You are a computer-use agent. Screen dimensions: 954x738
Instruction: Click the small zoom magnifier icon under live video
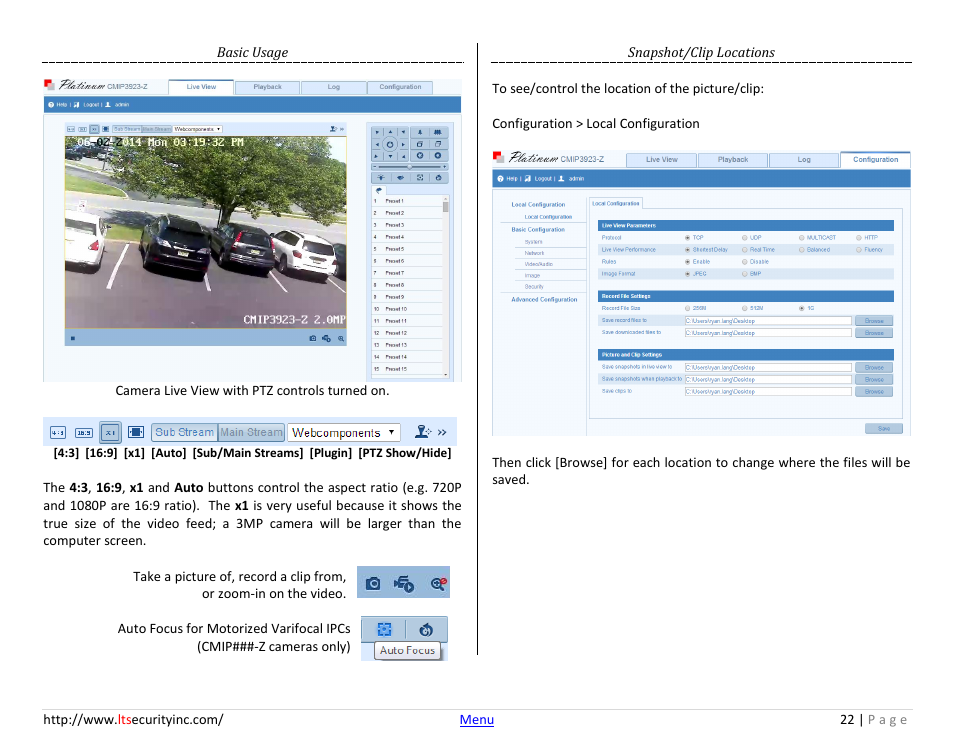pos(341,338)
